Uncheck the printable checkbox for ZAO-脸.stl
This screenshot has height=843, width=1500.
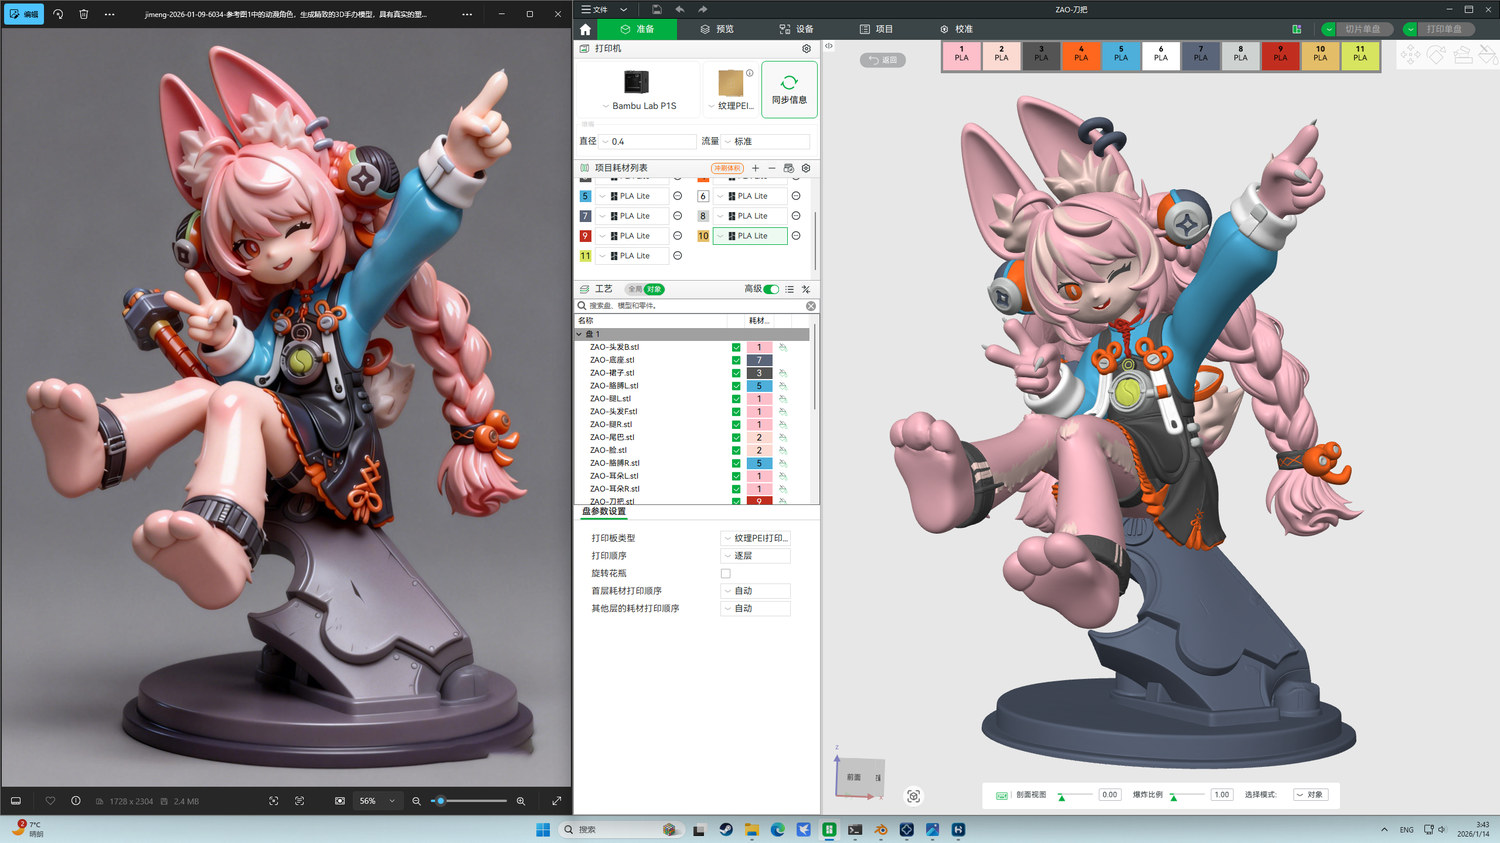(736, 450)
